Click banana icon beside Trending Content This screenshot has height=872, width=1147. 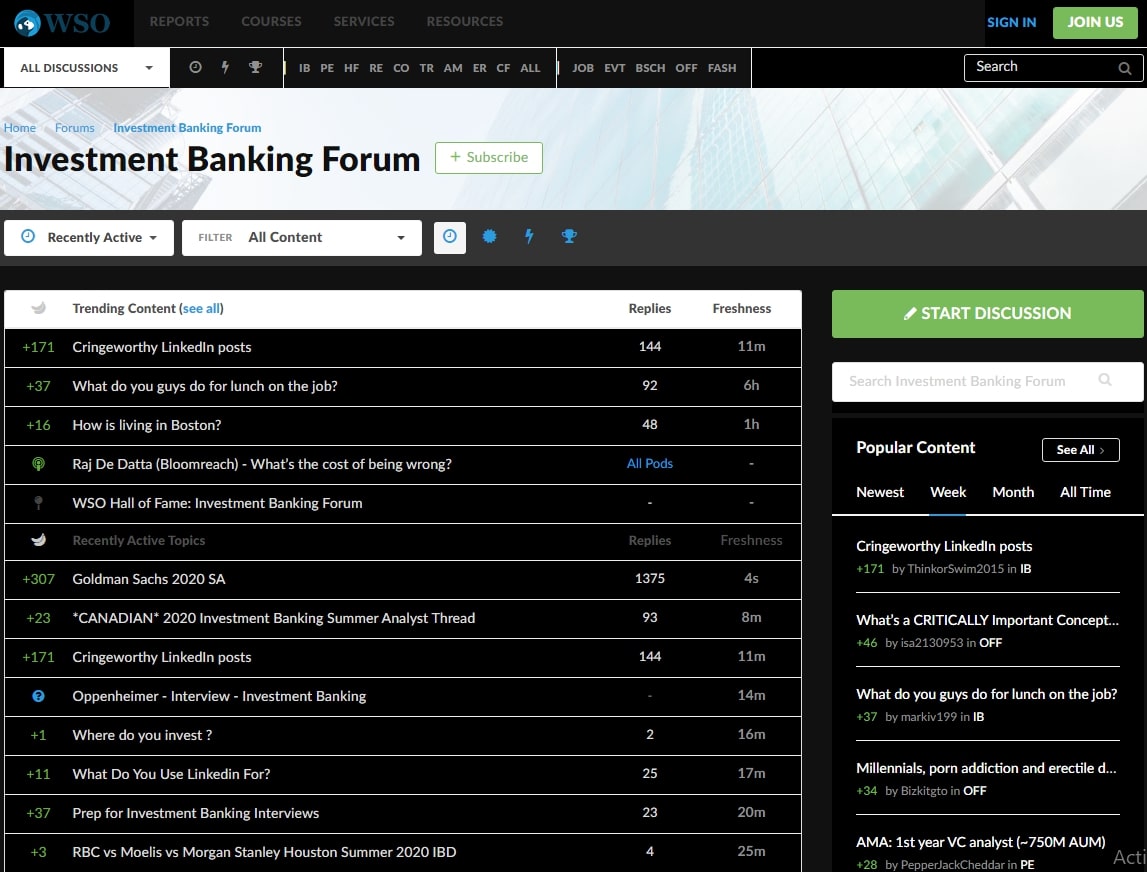click(39, 308)
